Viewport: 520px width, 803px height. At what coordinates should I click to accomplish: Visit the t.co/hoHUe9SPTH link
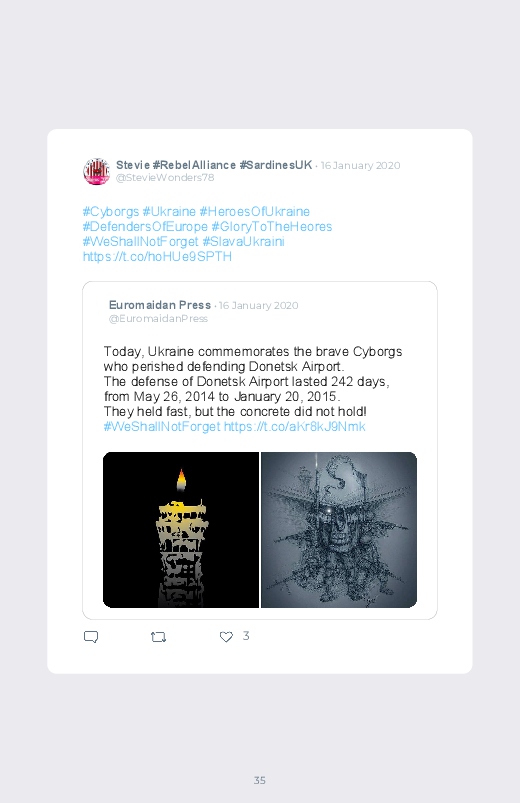pos(157,256)
